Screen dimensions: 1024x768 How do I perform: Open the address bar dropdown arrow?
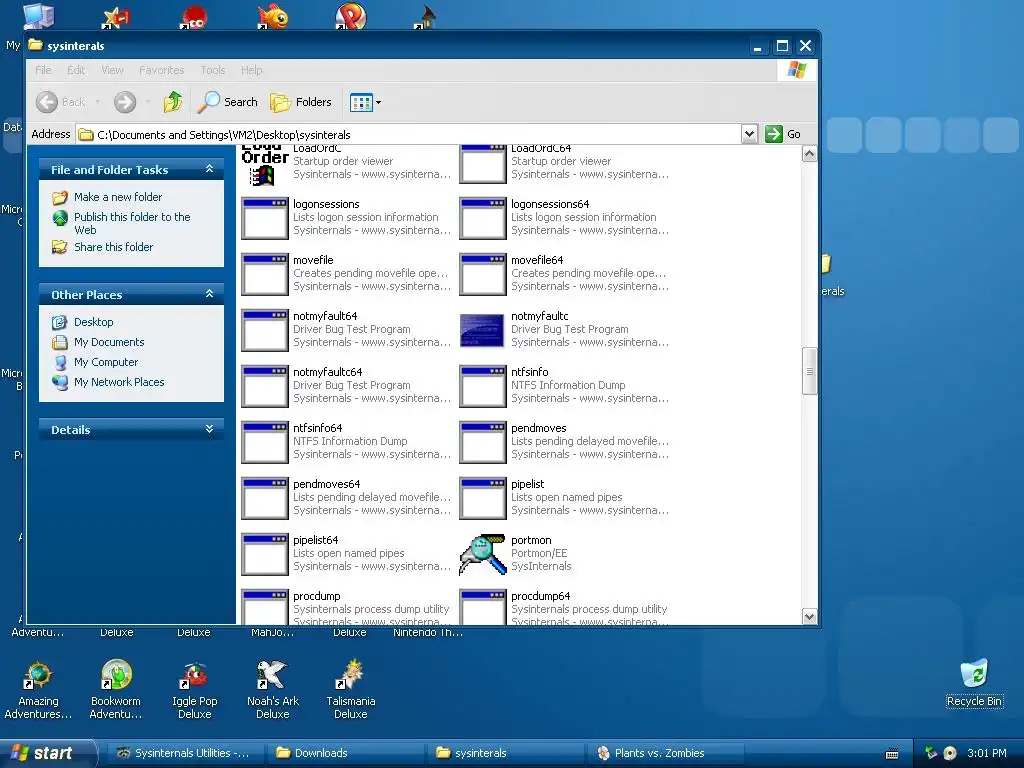(750, 134)
